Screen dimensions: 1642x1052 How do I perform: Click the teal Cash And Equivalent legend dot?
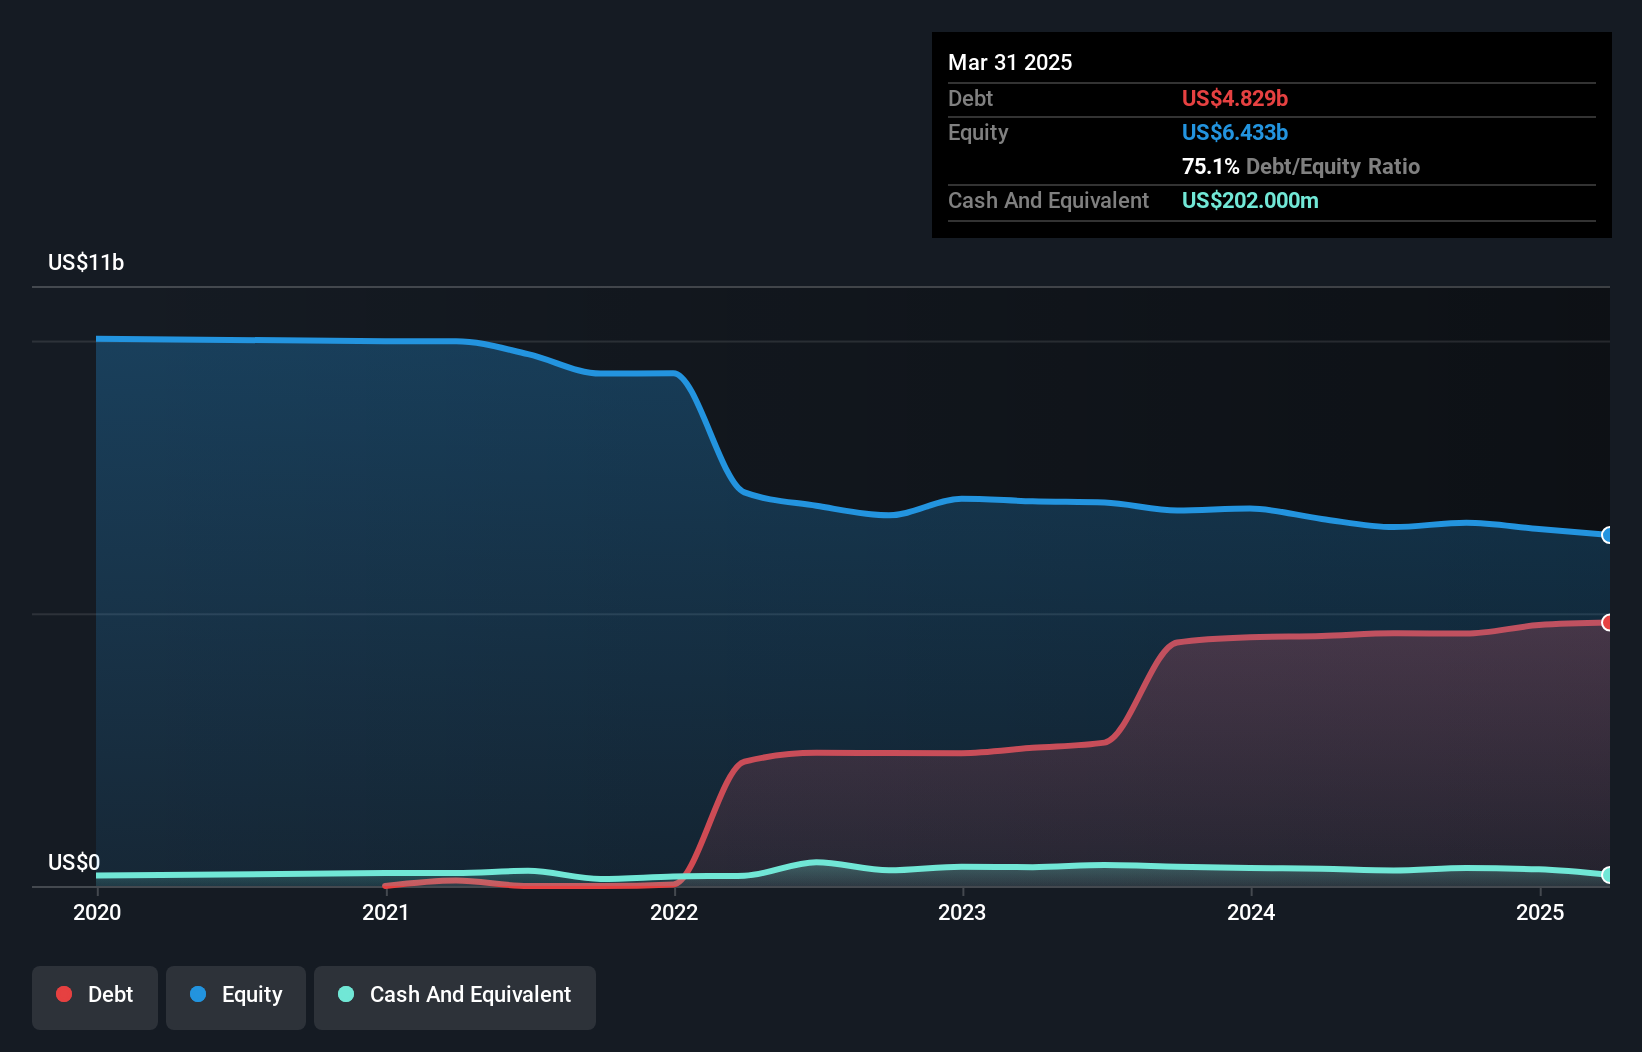pyautogui.click(x=346, y=994)
